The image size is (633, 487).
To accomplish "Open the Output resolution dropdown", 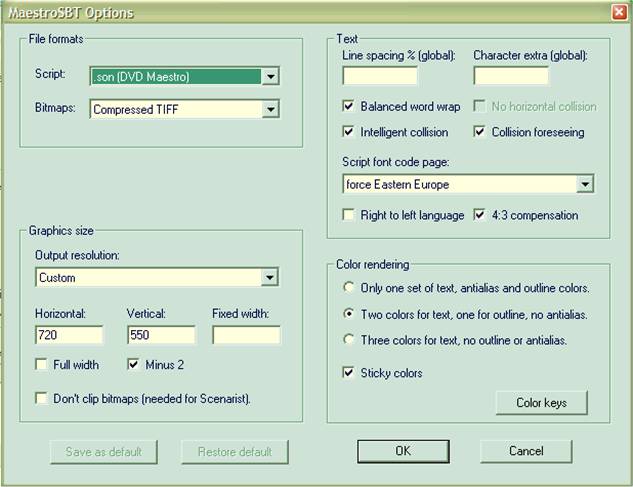I will point(157,277).
